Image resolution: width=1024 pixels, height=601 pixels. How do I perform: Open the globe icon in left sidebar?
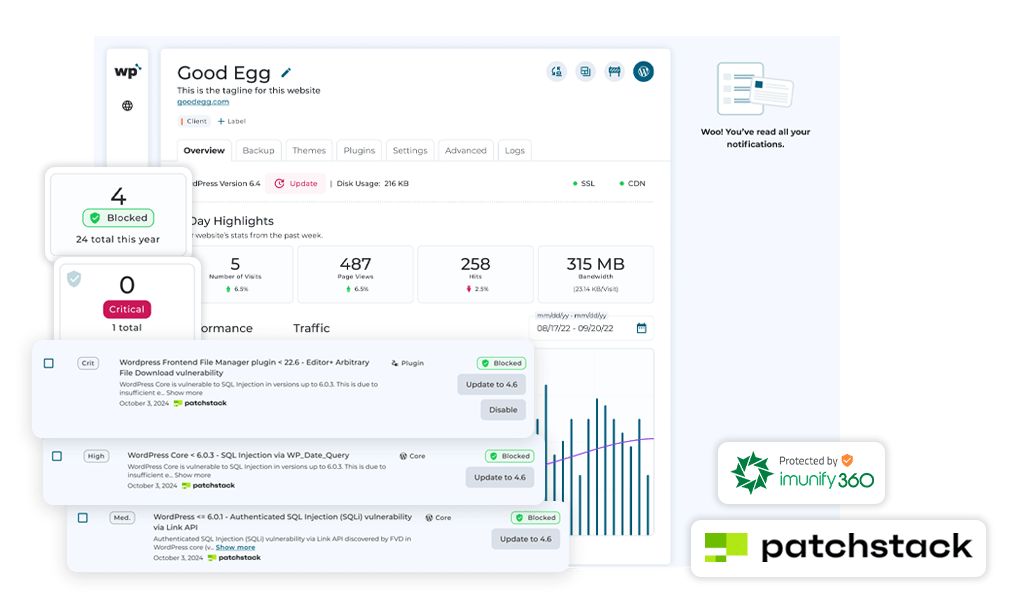(x=127, y=105)
